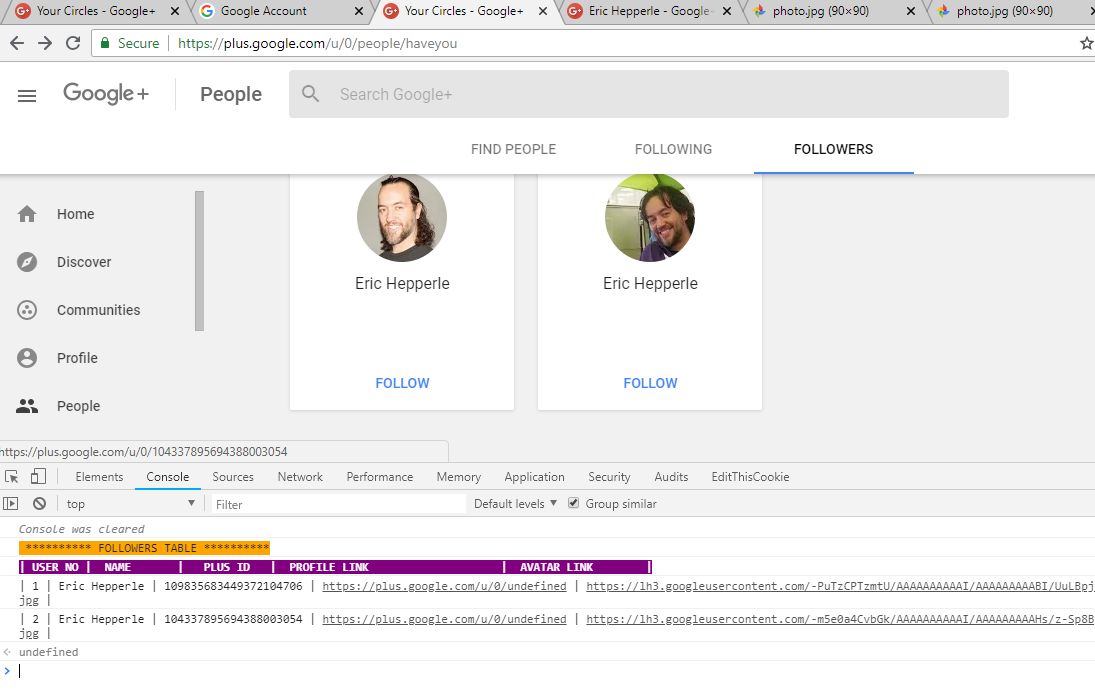Open the Google+ hamburger menu
The width and height of the screenshot is (1095, 694).
coord(27,96)
